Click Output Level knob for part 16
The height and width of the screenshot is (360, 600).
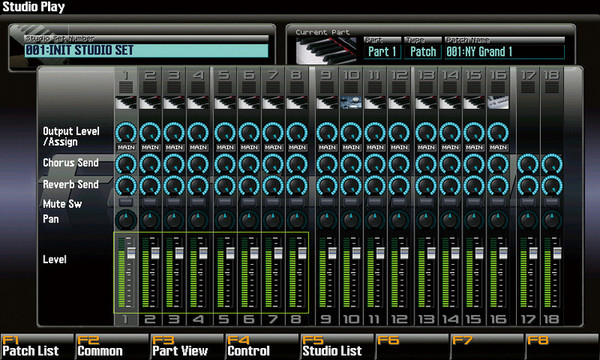(498, 133)
